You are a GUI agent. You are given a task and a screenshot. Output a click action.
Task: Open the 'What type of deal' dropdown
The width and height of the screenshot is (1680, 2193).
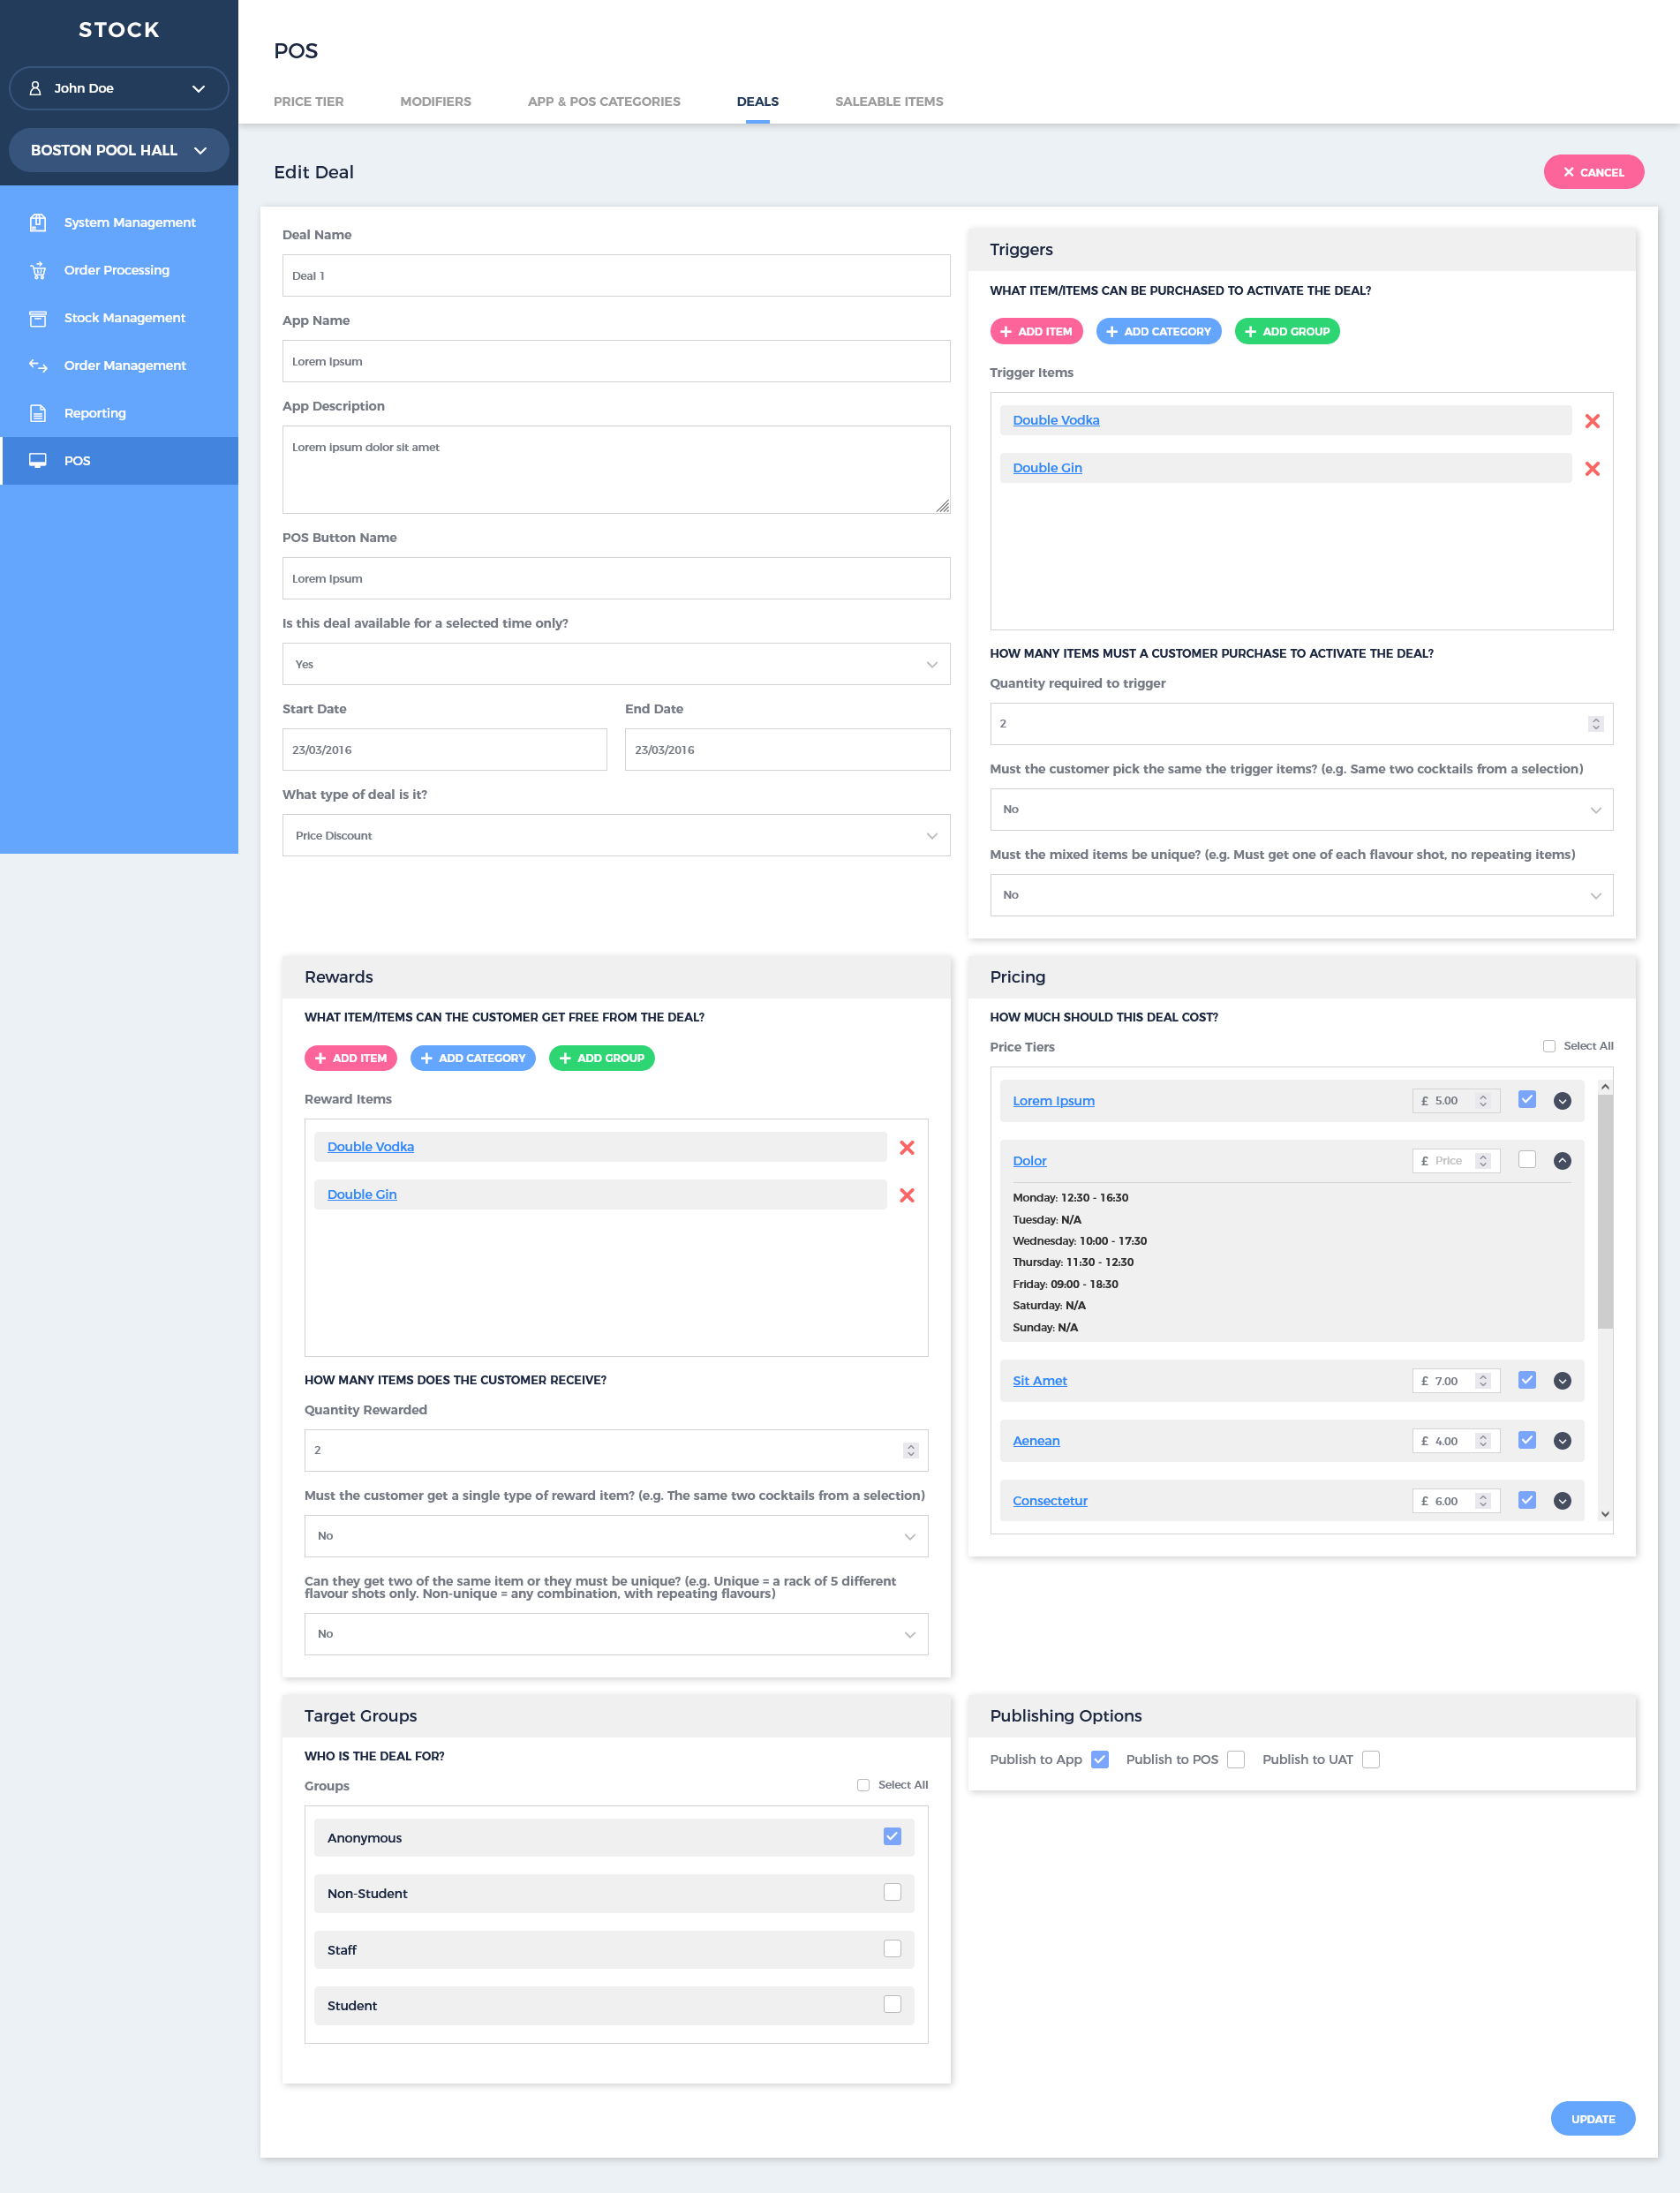615,835
